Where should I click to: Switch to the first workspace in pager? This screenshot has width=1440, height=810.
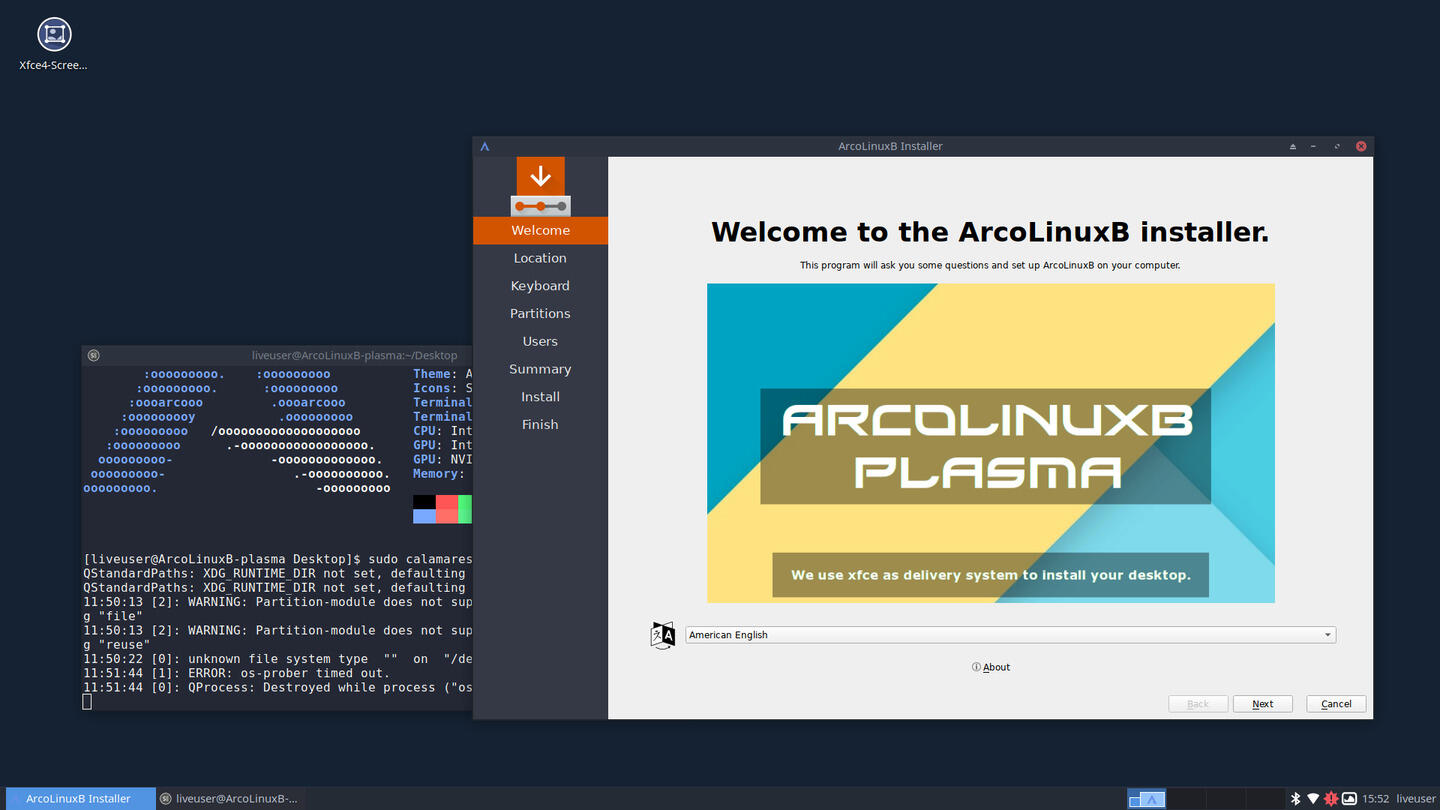1147,799
